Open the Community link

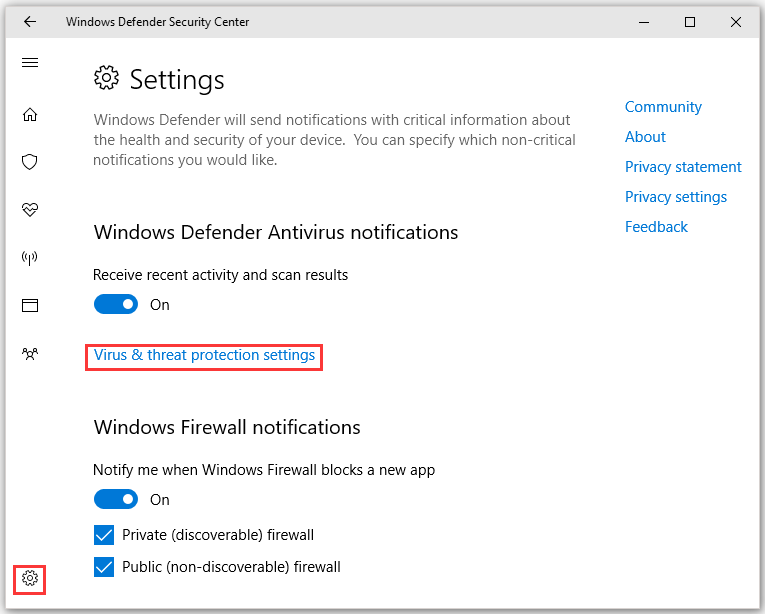click(x=663, y=107)
